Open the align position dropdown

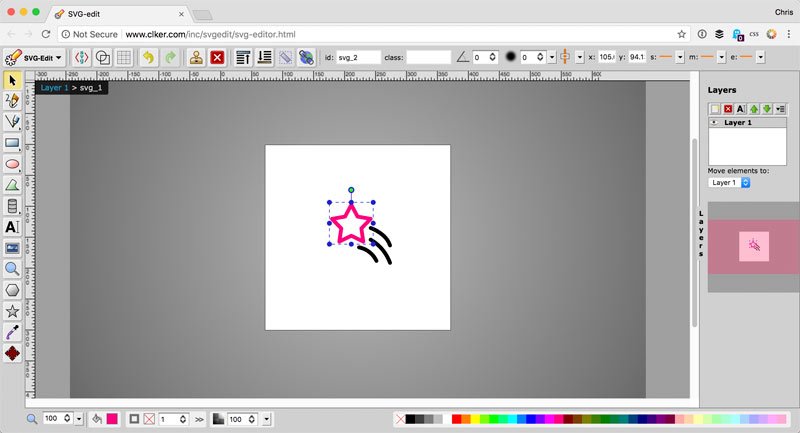(580, 58)
